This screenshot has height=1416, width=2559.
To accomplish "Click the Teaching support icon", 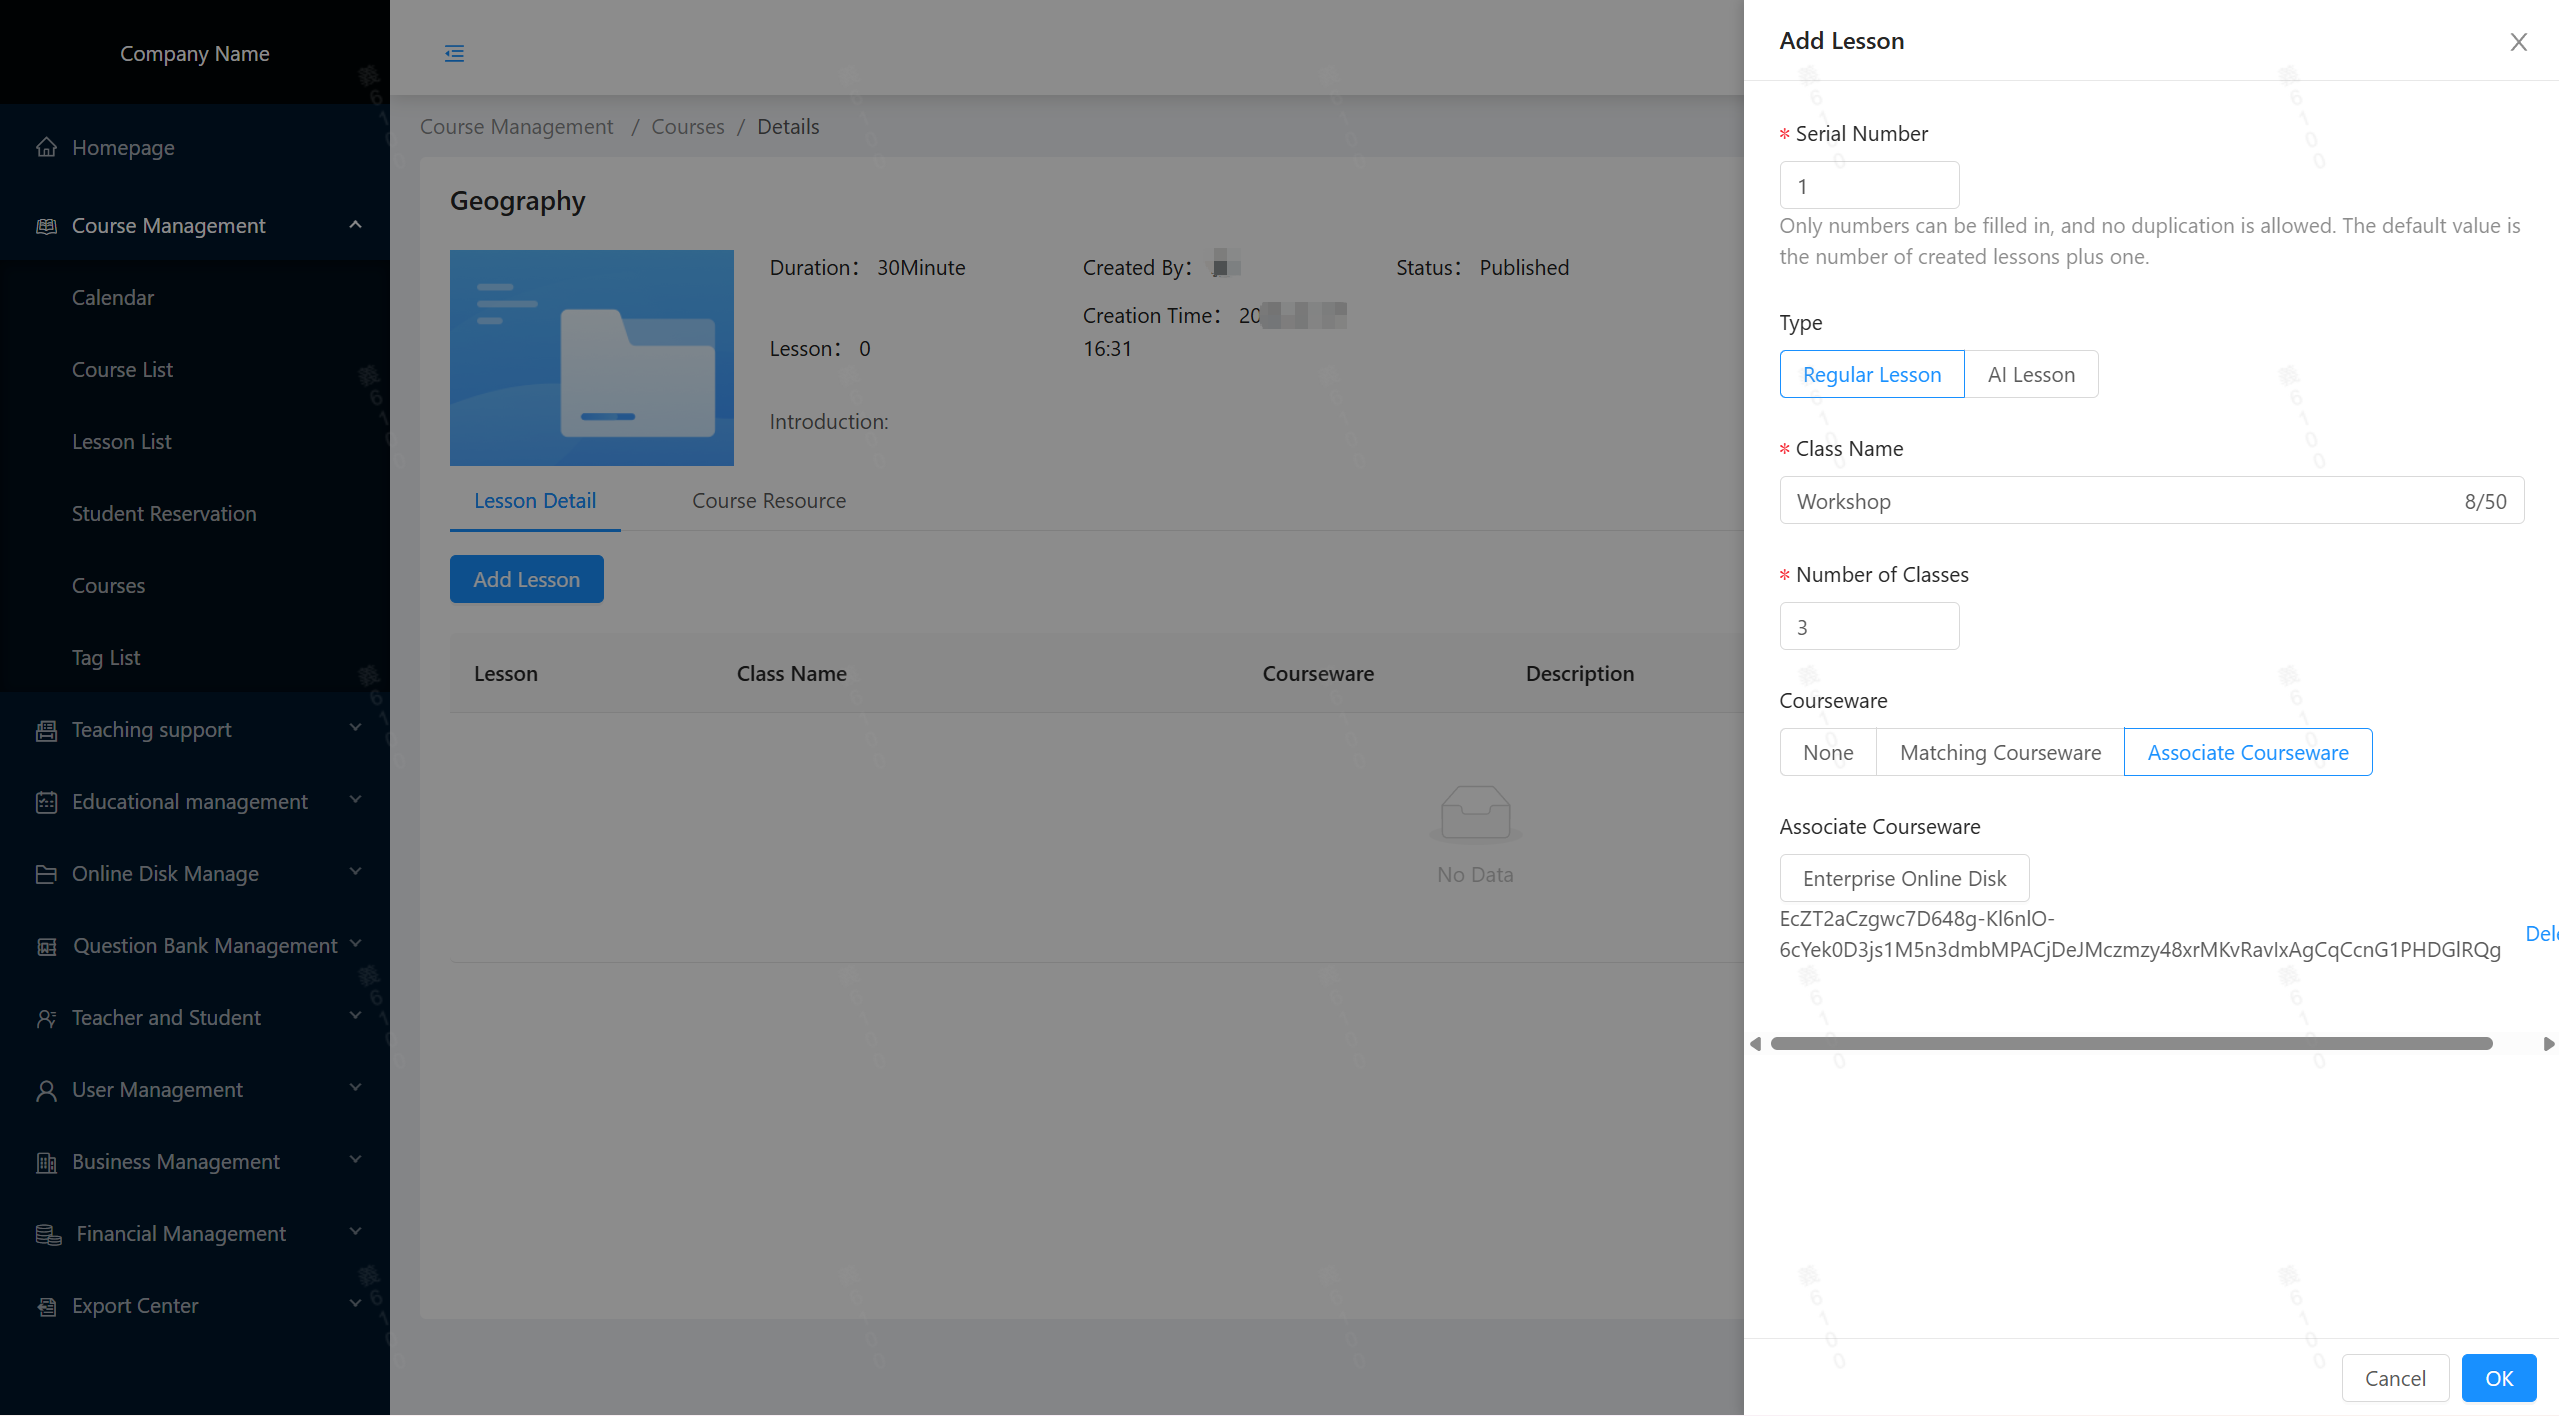I will [46, 730].
